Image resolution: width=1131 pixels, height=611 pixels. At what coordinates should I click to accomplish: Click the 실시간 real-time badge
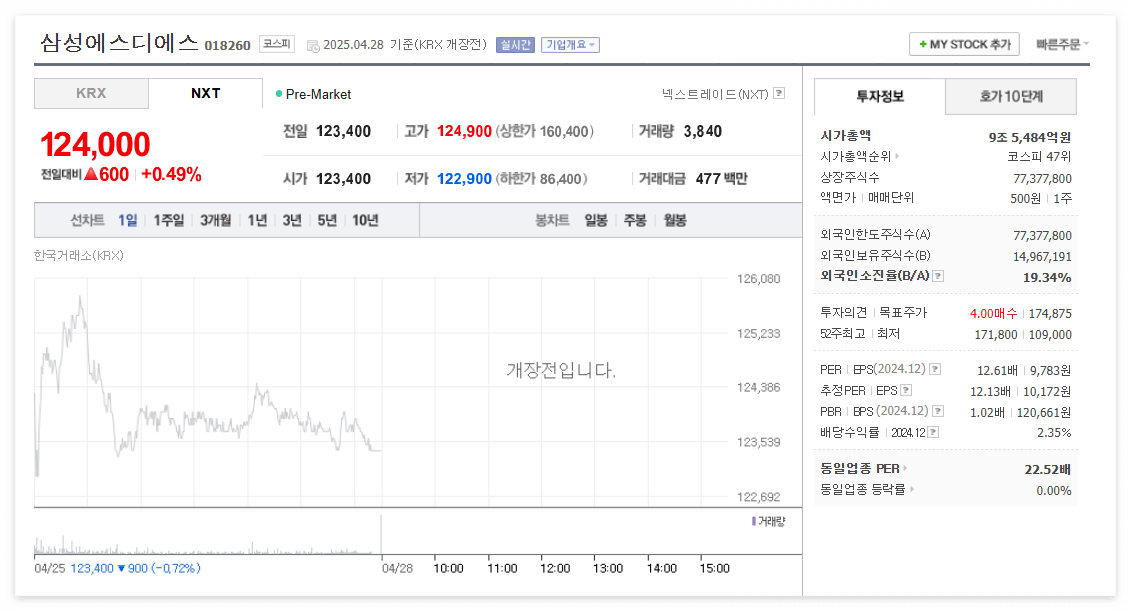tap(514, 45)
